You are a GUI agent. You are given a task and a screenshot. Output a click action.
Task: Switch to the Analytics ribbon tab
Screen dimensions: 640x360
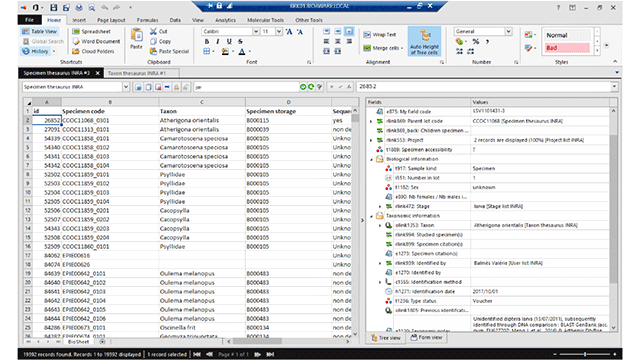tap(225, 20)
